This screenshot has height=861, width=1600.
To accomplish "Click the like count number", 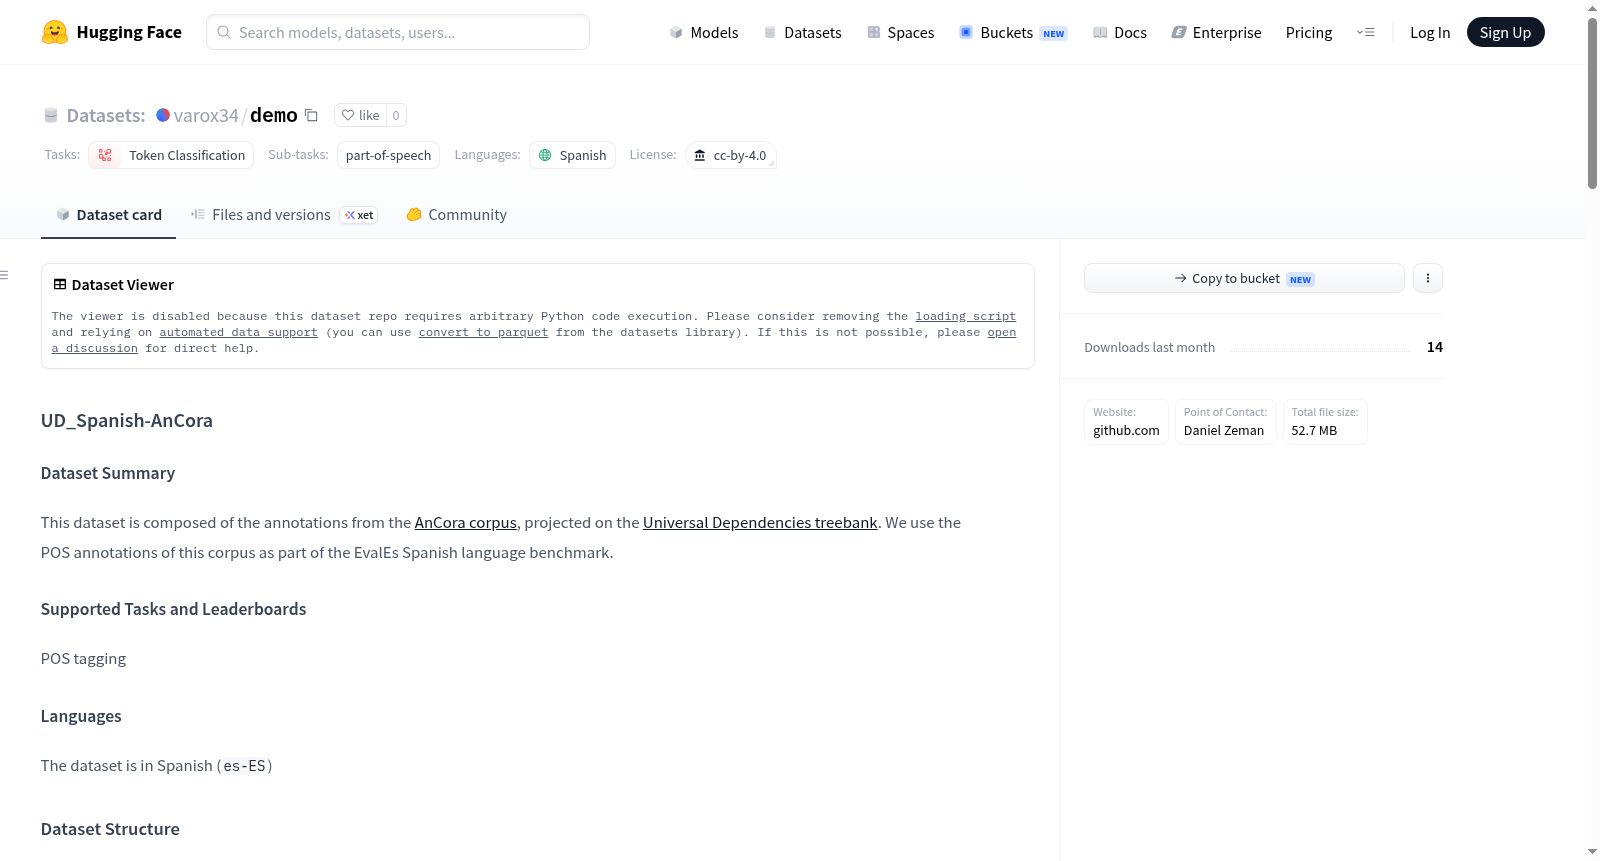I will (396, 115).
